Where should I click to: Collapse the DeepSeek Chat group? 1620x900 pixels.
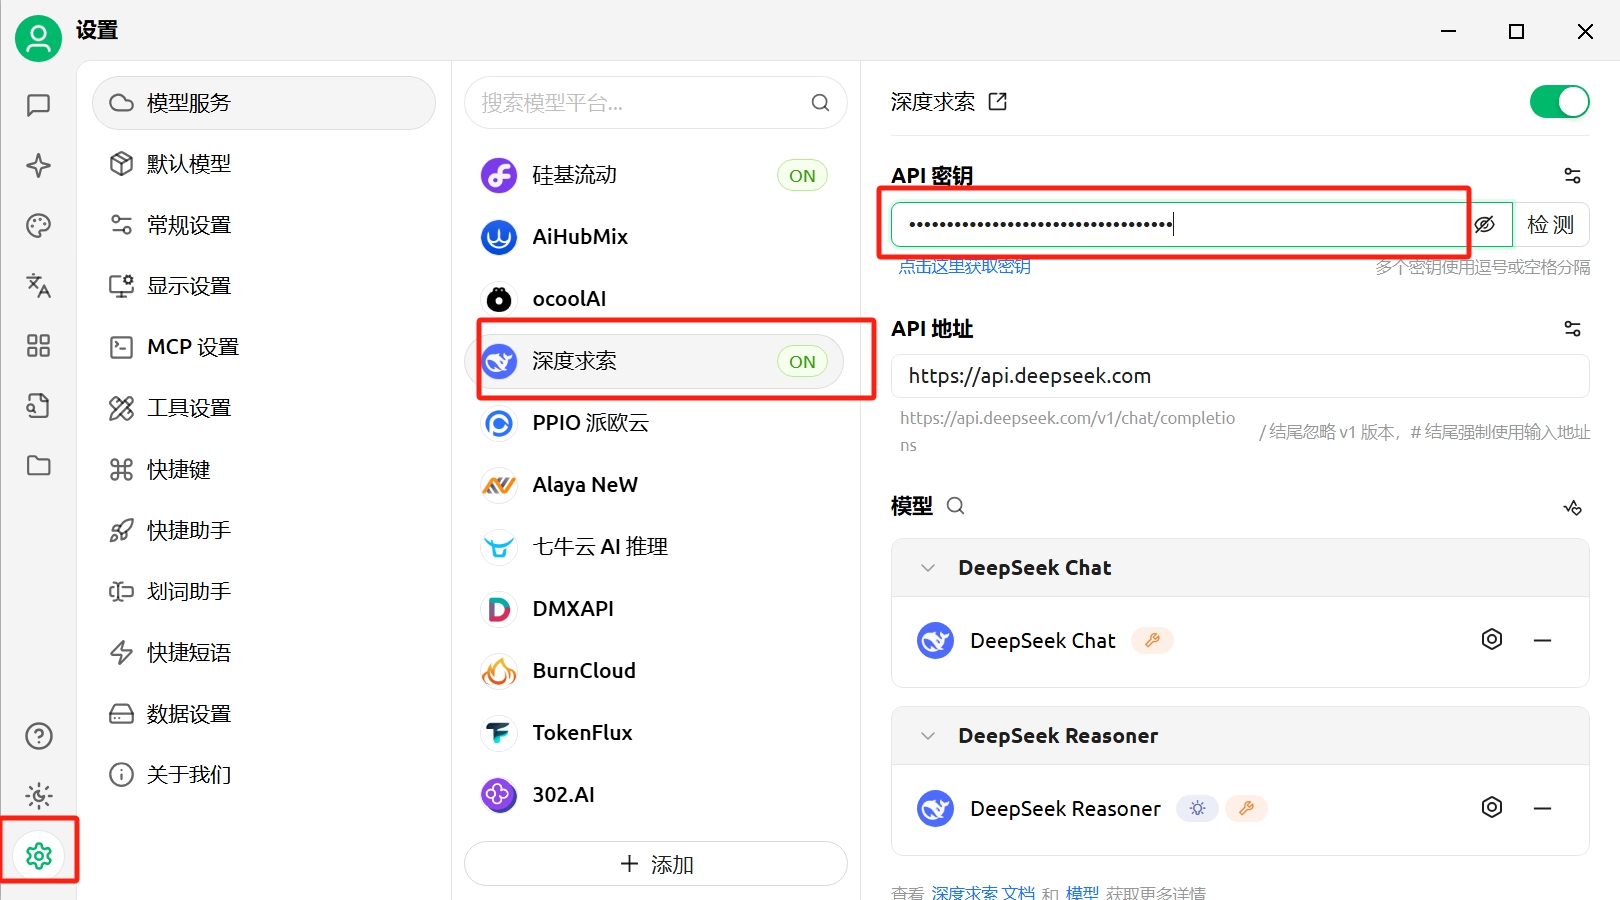(928, 568)
